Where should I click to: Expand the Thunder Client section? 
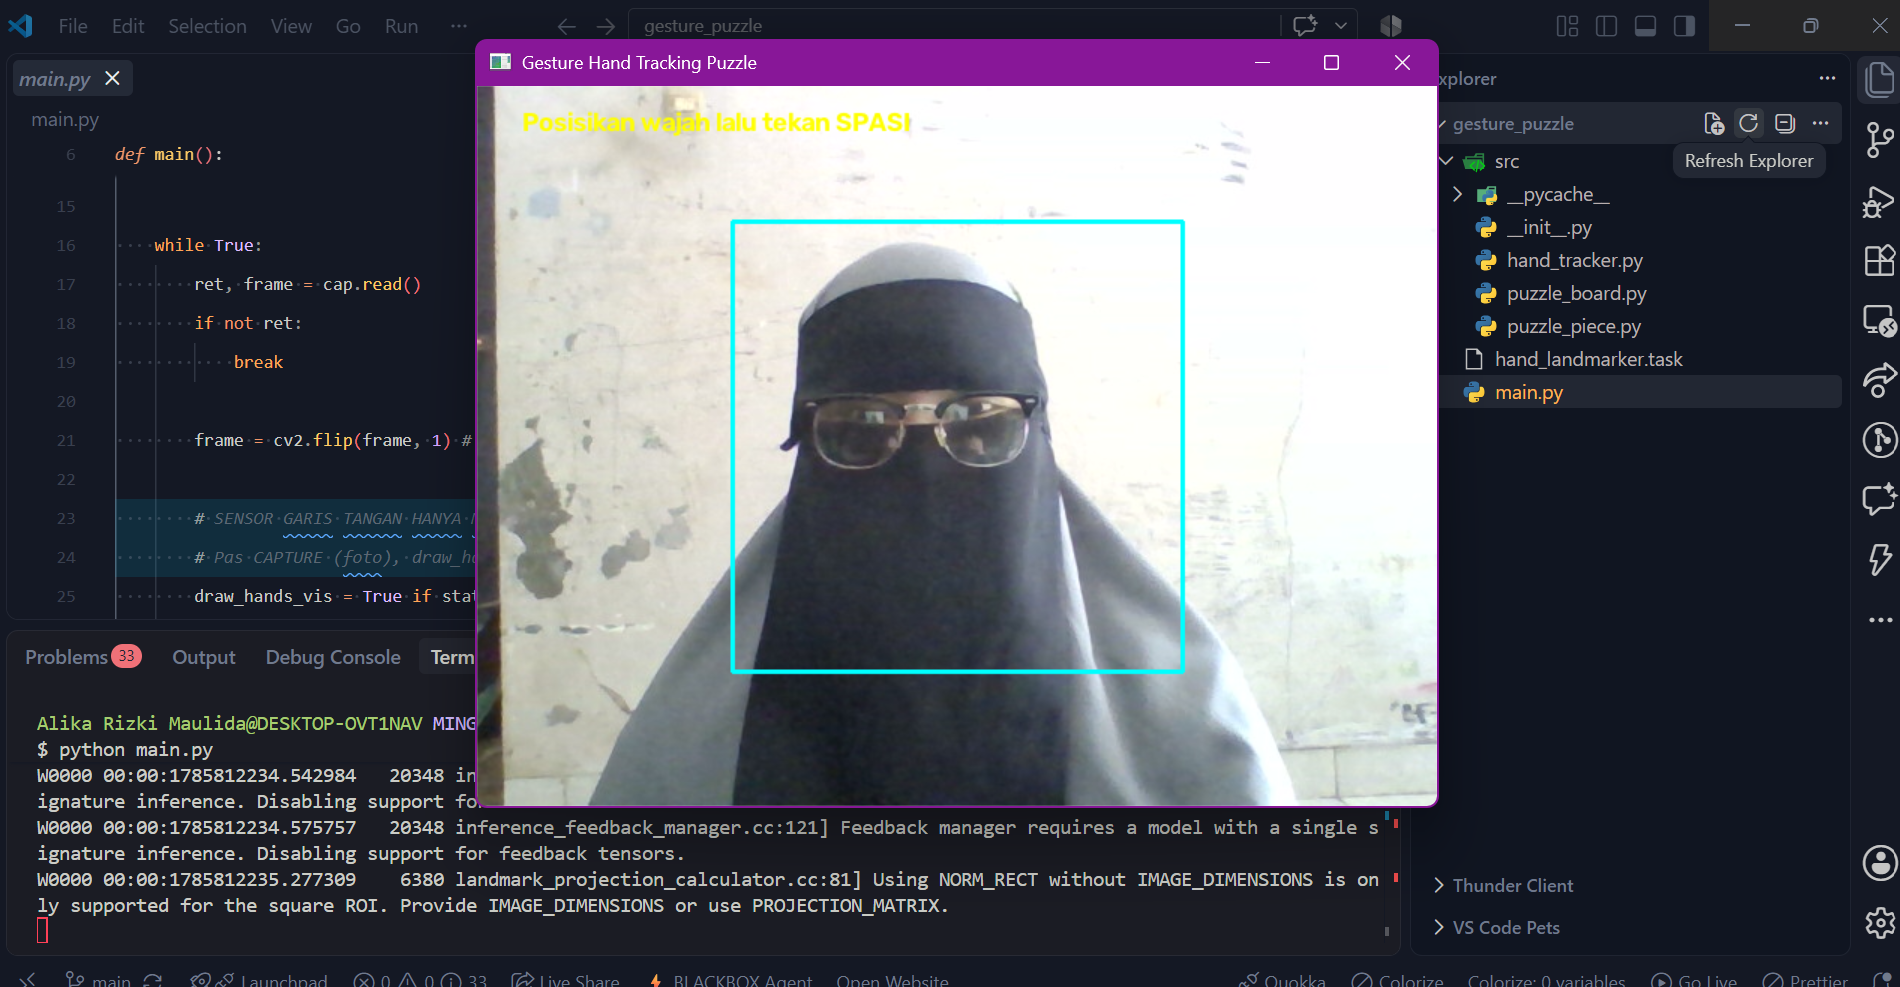click(x=1513, y=885)
